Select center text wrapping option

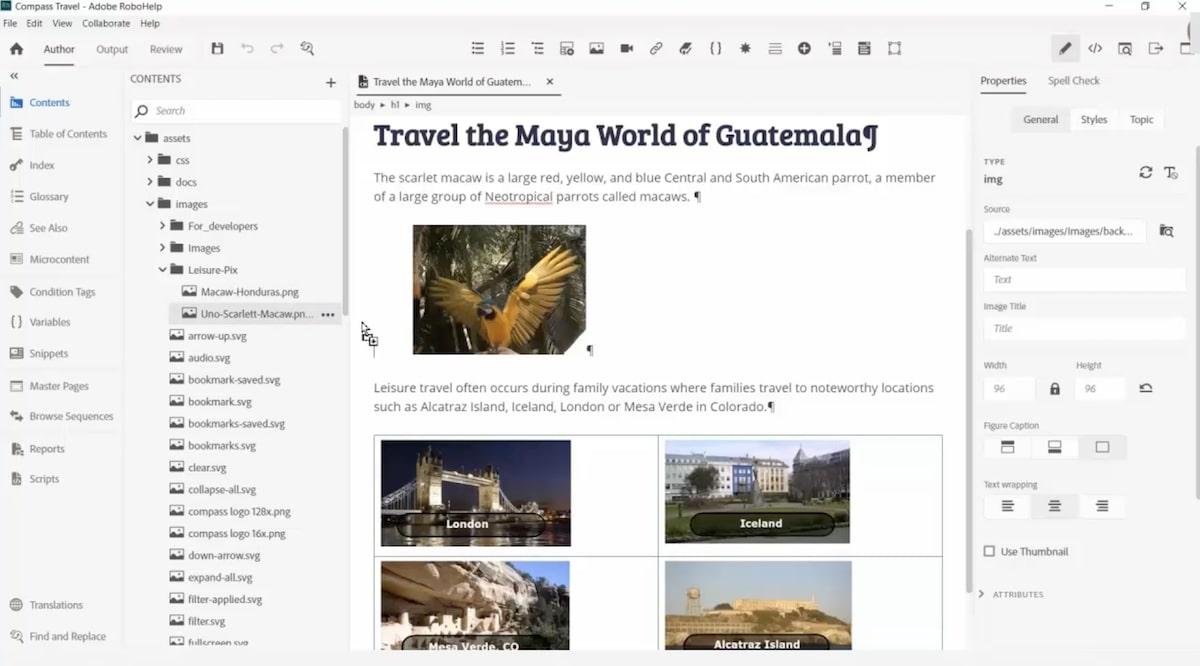(1054, 506)
